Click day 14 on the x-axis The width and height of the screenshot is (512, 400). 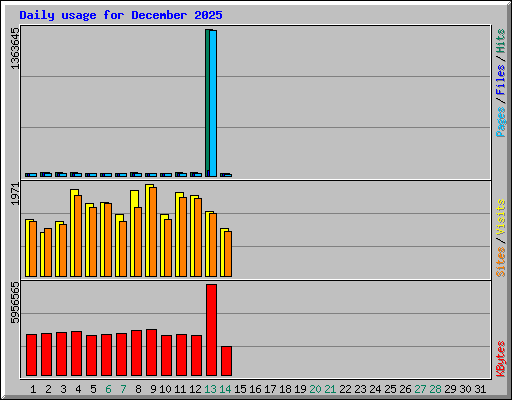(x=225, y=389)
